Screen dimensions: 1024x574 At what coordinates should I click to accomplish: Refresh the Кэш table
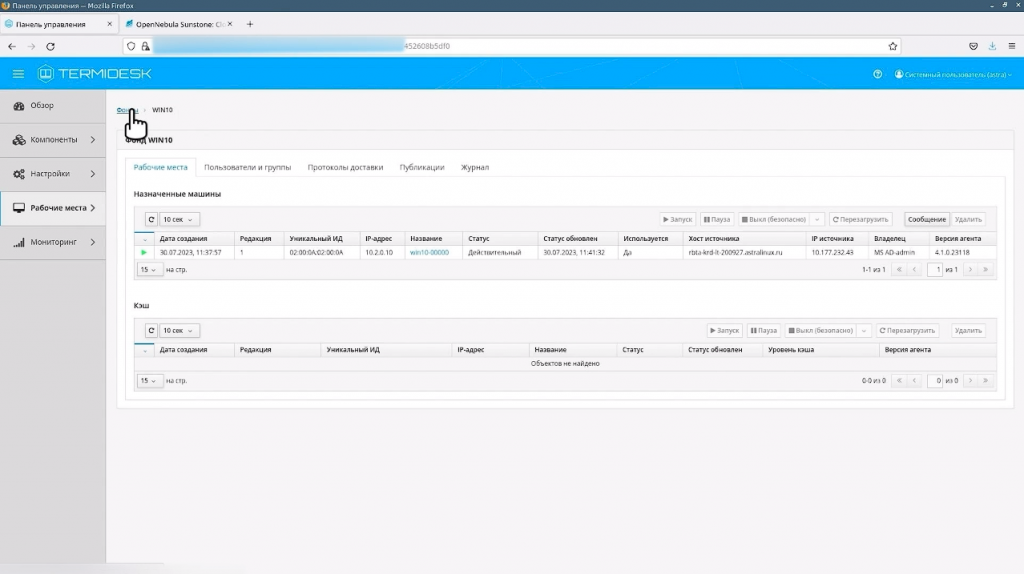[151, 330]
